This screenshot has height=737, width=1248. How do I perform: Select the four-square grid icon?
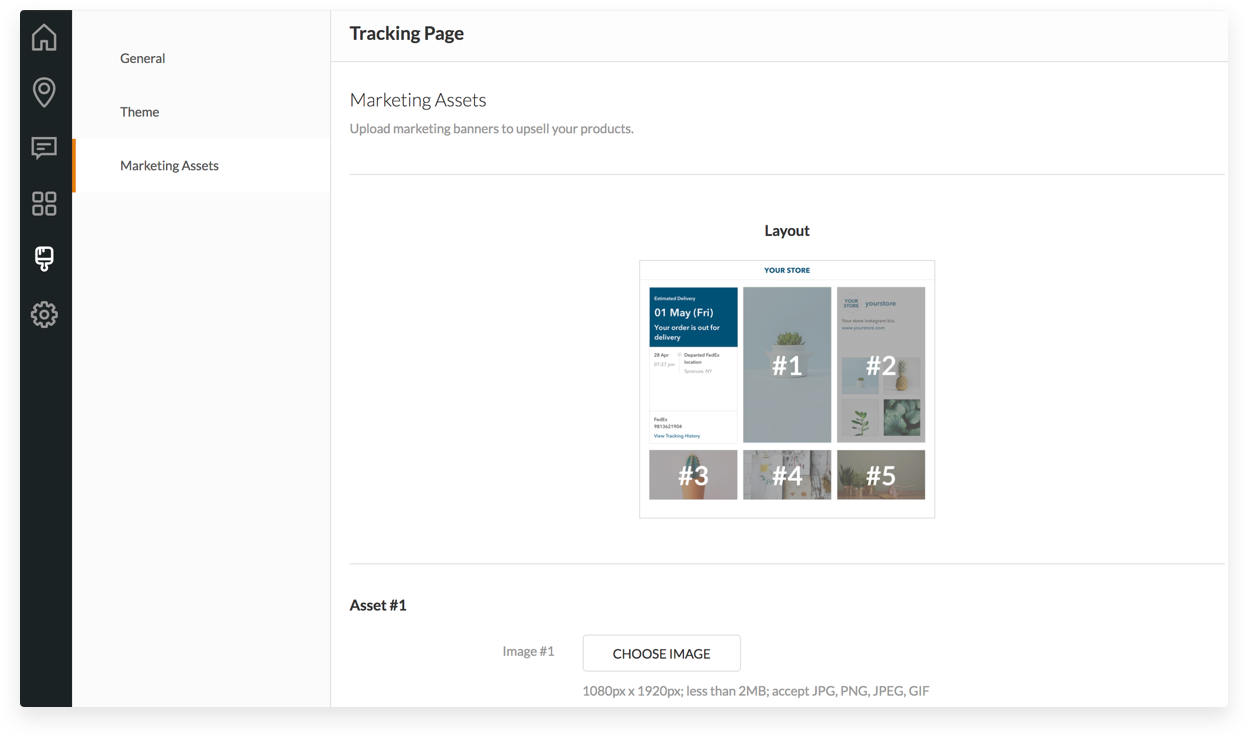point(44,204)
